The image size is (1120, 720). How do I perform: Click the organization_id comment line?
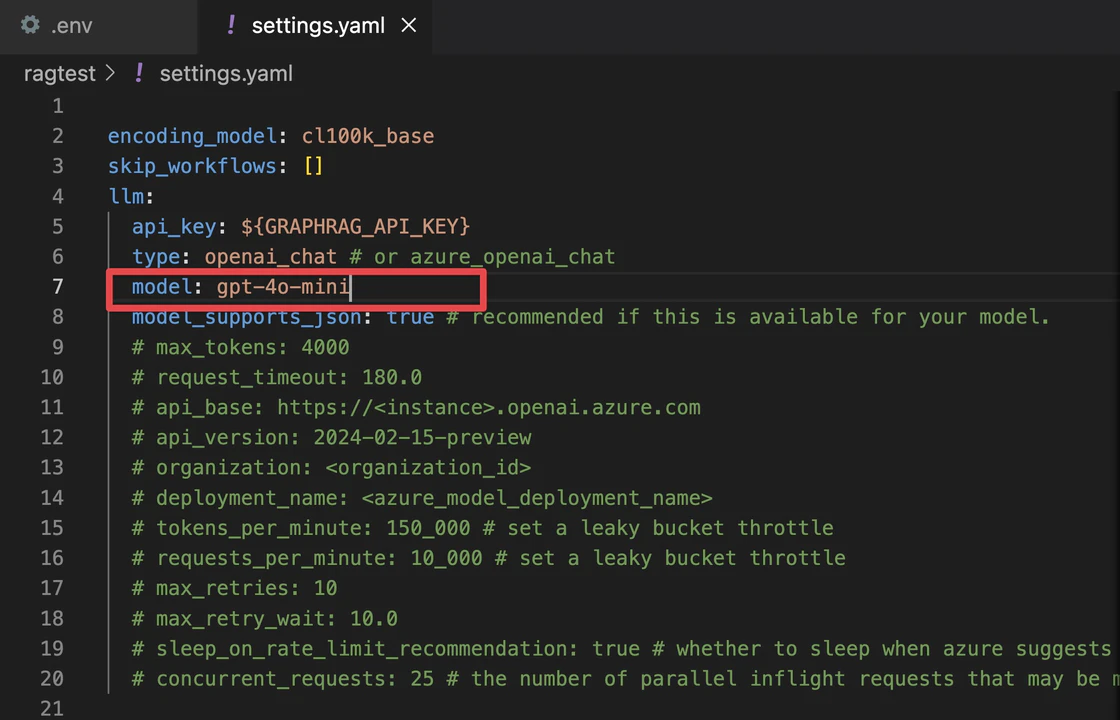(331, 467)
